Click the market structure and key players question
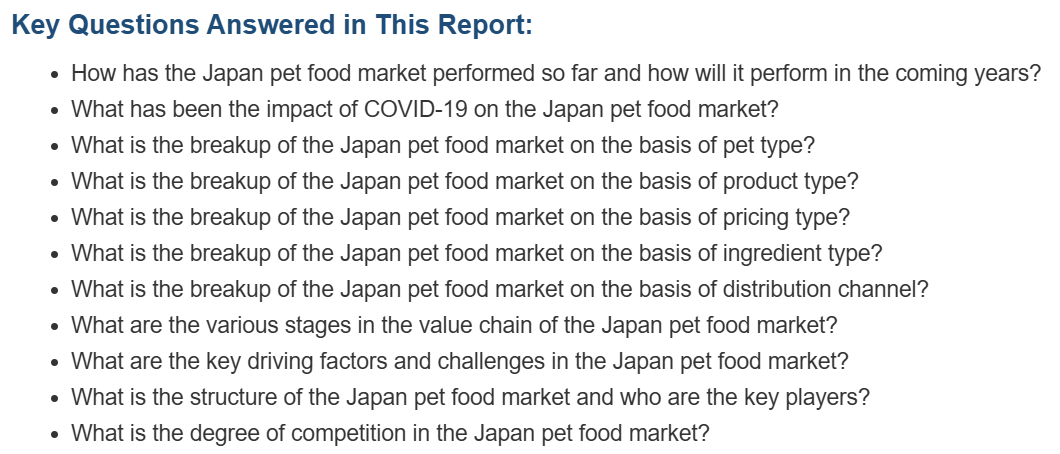 tap(471, 397)
